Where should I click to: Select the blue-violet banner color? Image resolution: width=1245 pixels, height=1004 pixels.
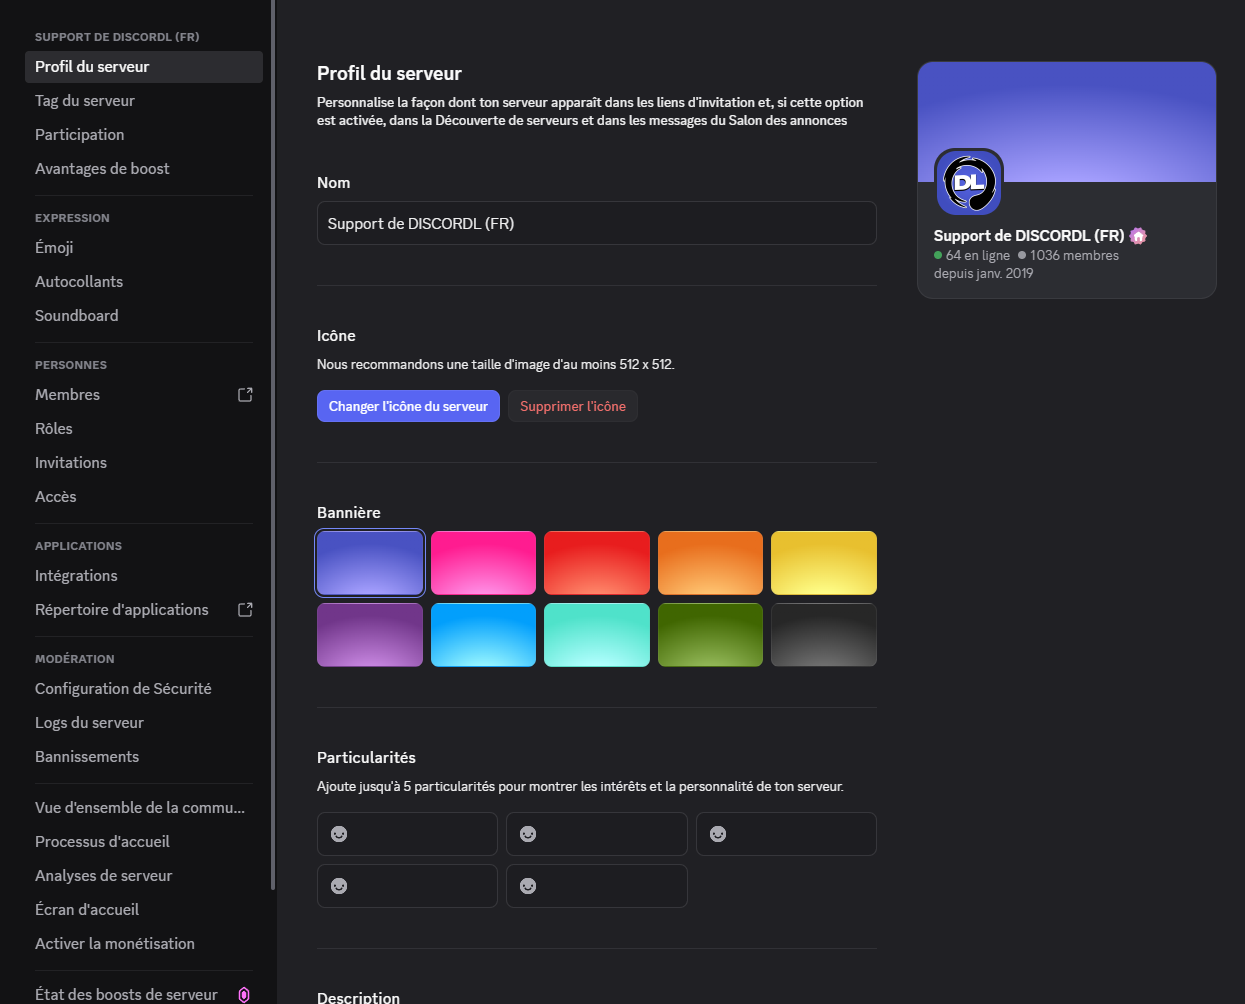pos(370,563)
